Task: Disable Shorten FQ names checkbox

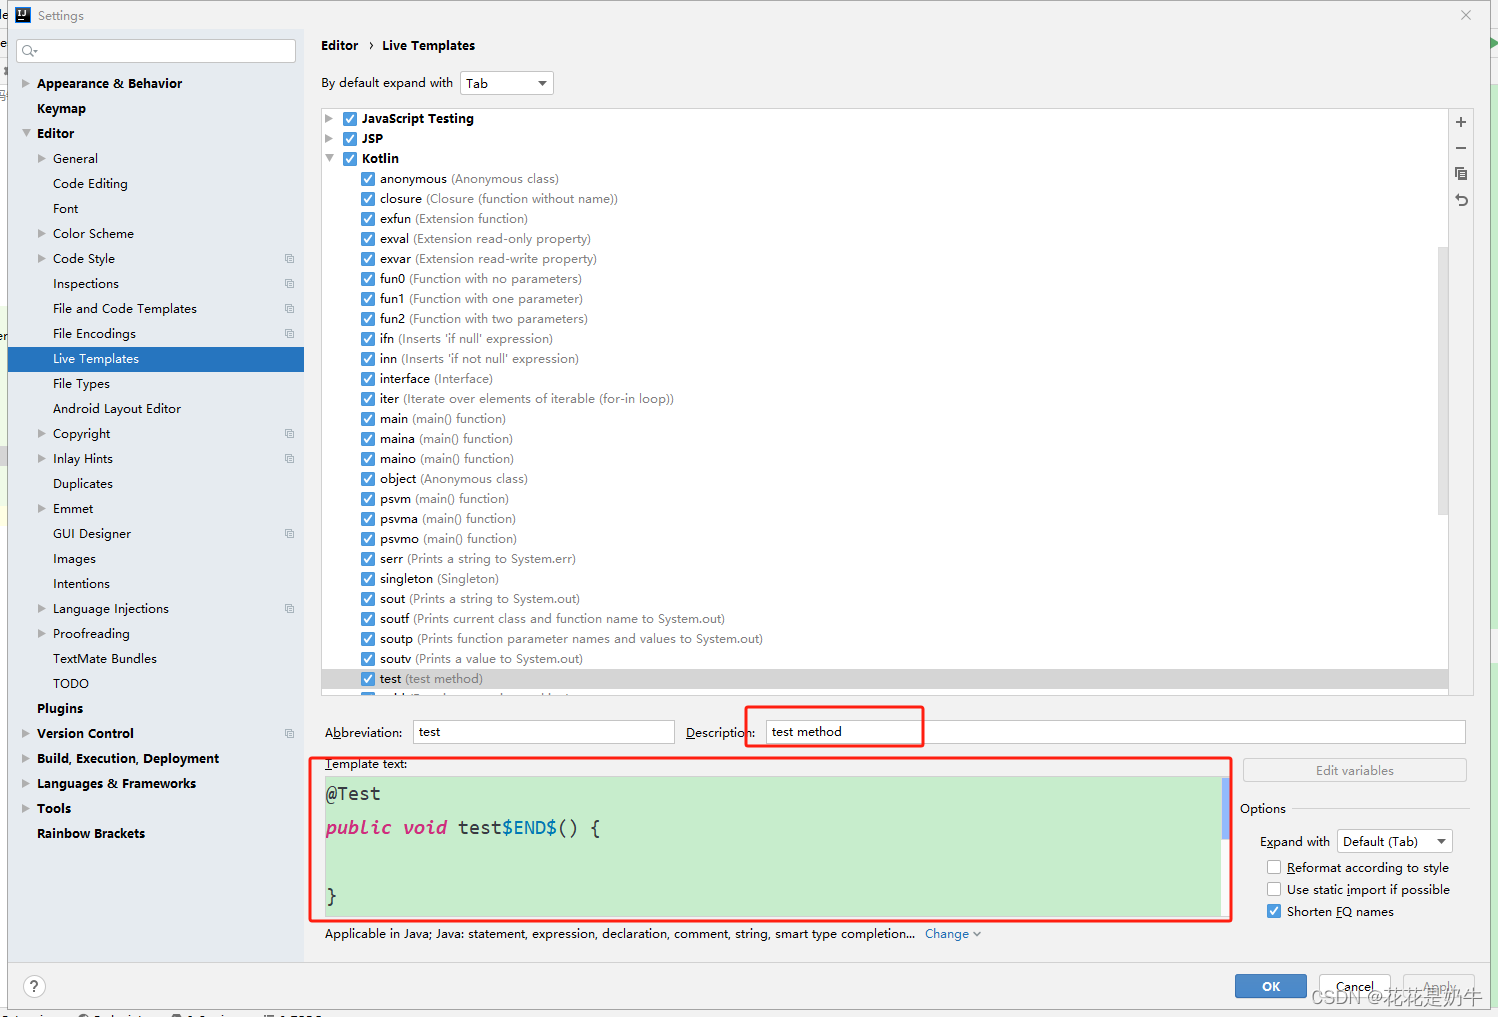Action: coord(1274,911)
